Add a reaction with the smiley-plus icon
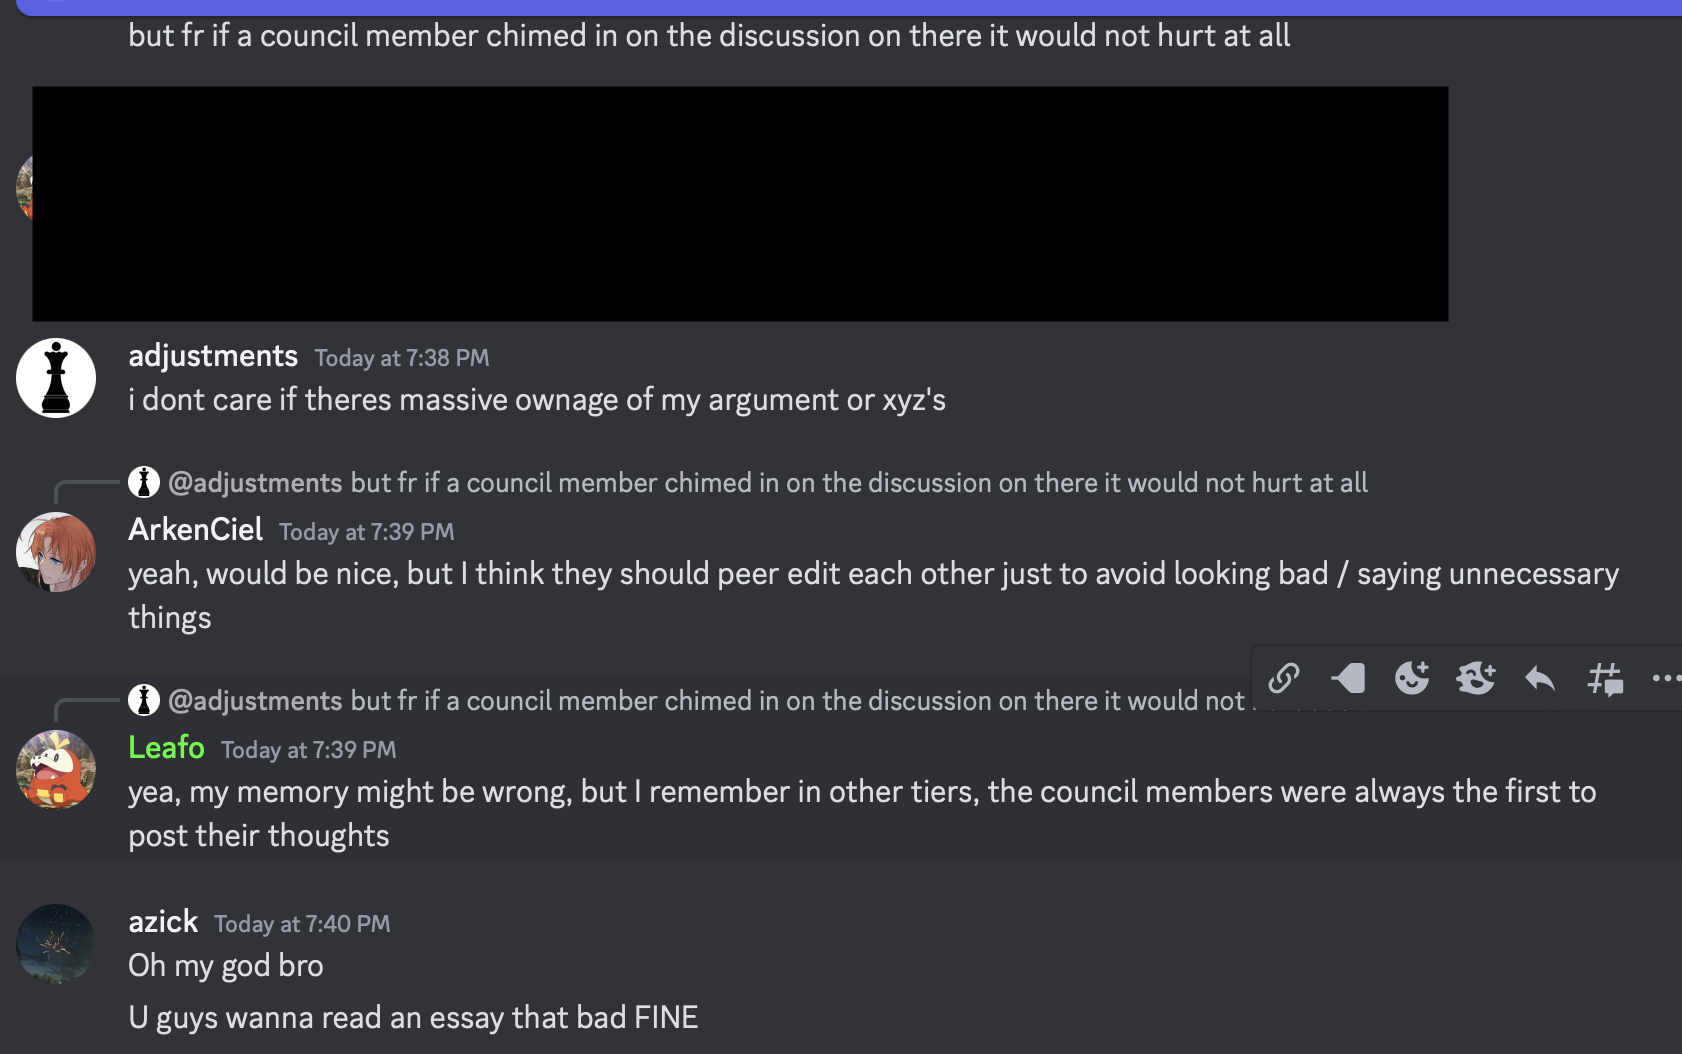The height and width of the screenshot is (1054, 1682). pos(1412,678)
